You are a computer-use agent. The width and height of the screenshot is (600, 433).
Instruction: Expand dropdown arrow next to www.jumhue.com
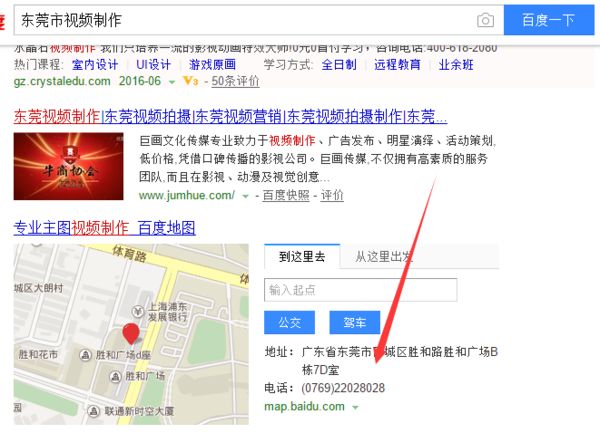click(246, 197)
